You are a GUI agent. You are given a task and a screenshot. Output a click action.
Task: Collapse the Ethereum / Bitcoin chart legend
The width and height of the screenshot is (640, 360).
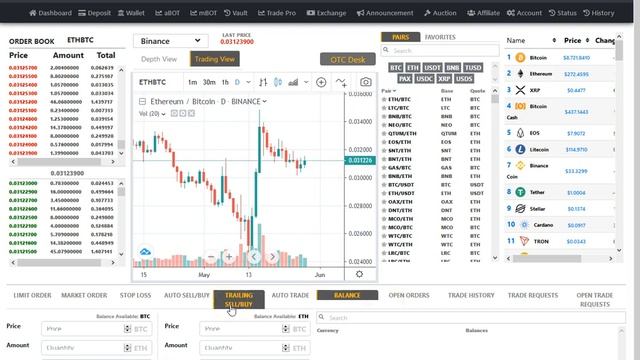coord(142,101)
